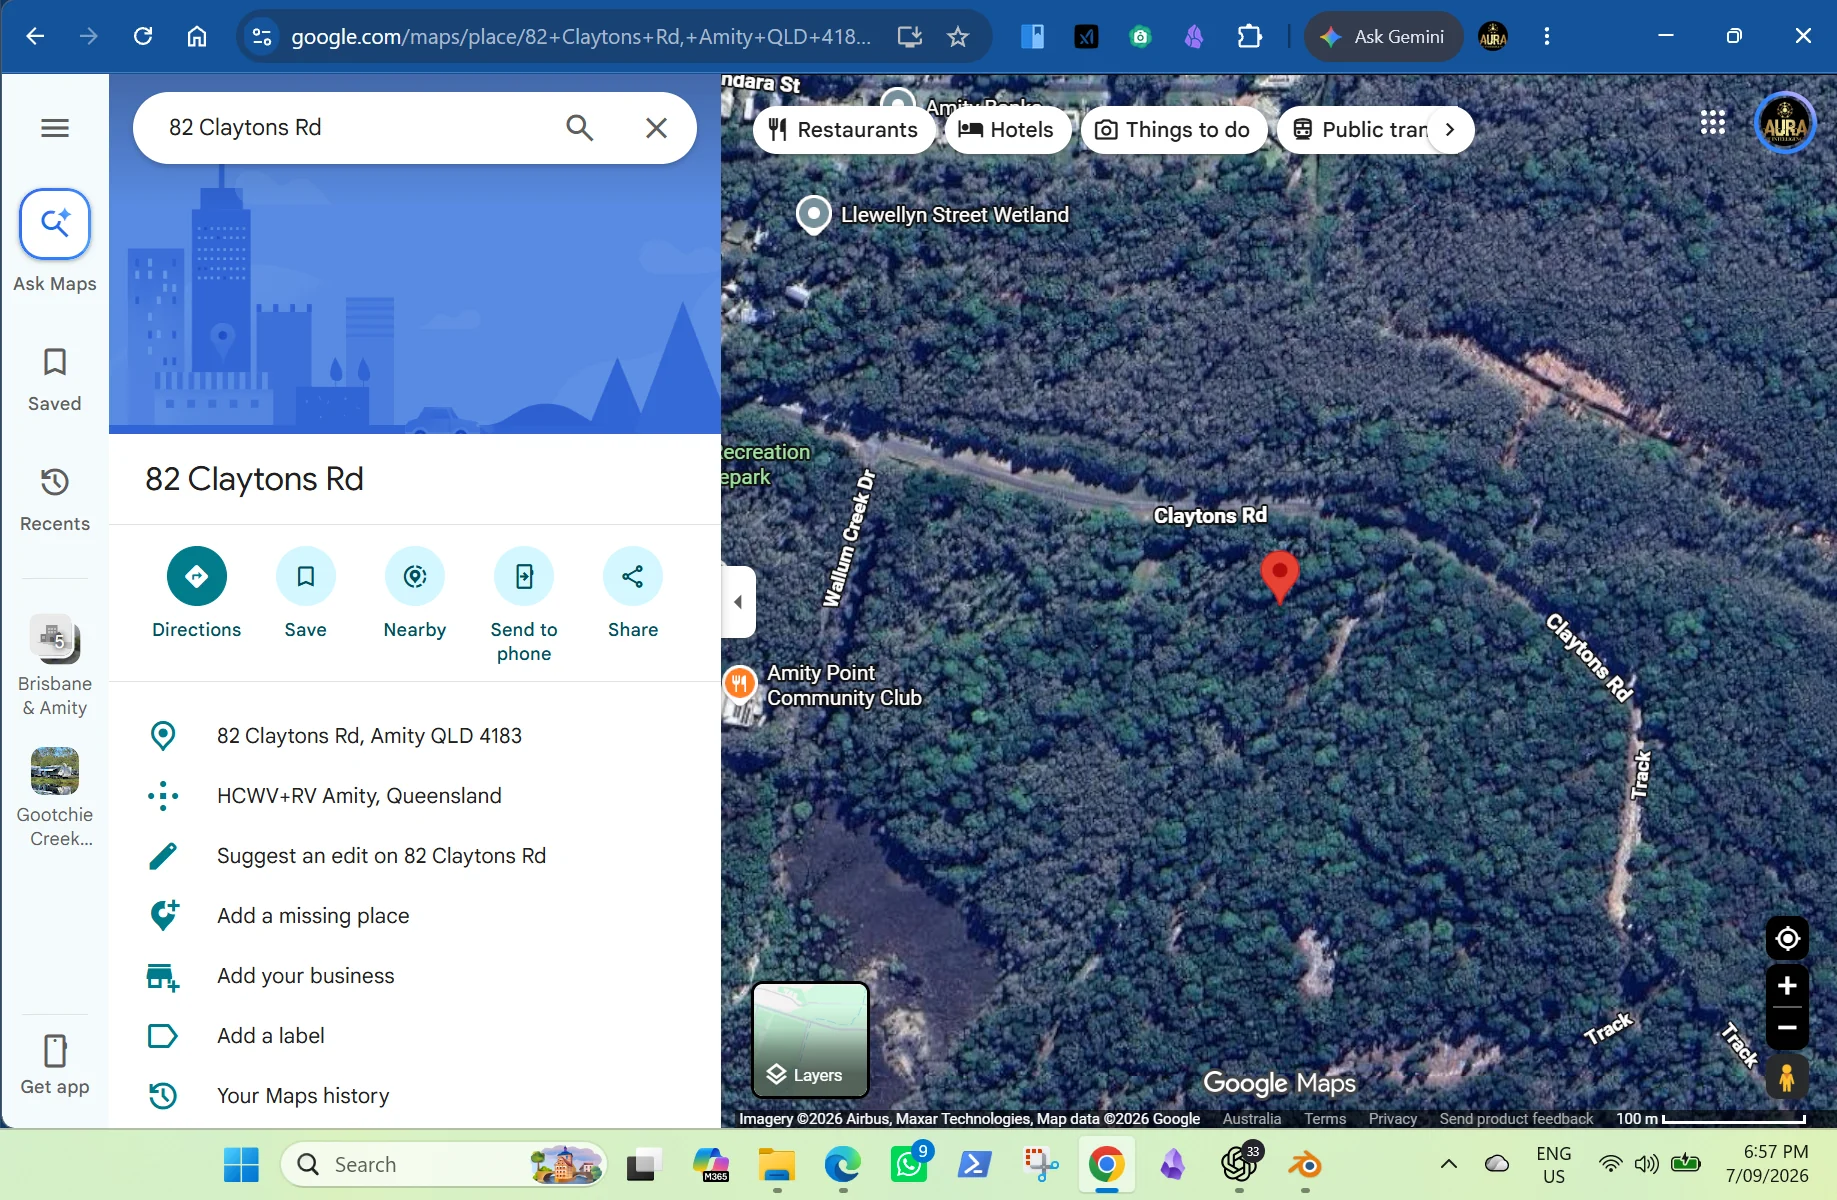The image size is (1837, 1200).
Task: Filter map by Hotels
Action: (x=1007, y=130)
